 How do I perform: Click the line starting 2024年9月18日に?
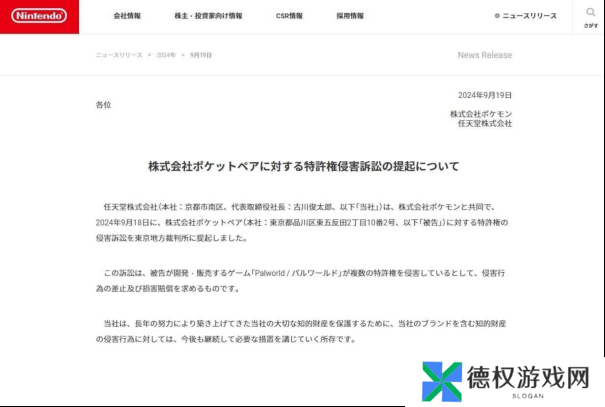[302, 223]
